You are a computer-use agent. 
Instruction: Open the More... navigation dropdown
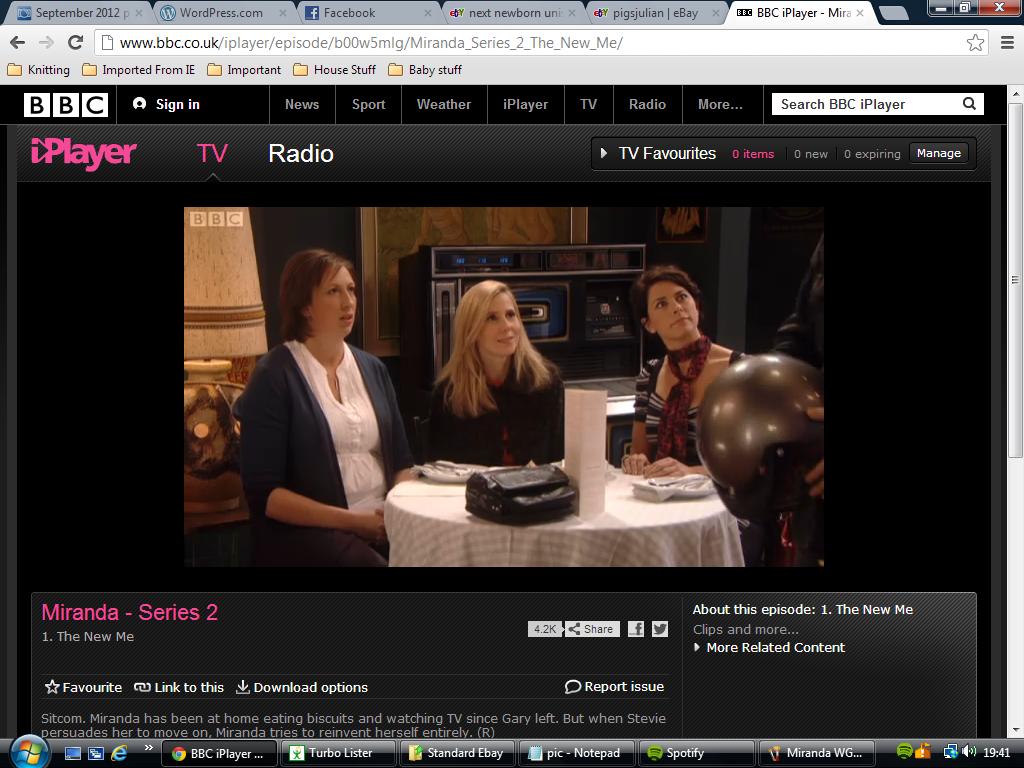720,104
